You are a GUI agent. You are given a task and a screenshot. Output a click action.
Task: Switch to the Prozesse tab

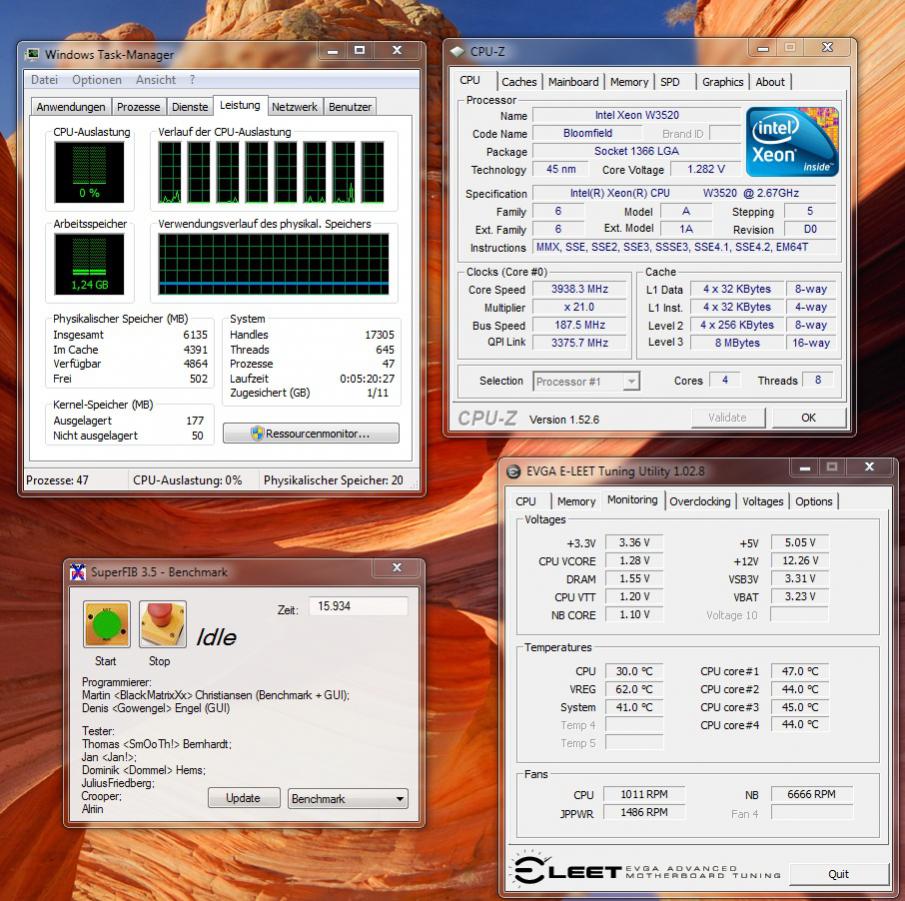click(x=139, y=107)
